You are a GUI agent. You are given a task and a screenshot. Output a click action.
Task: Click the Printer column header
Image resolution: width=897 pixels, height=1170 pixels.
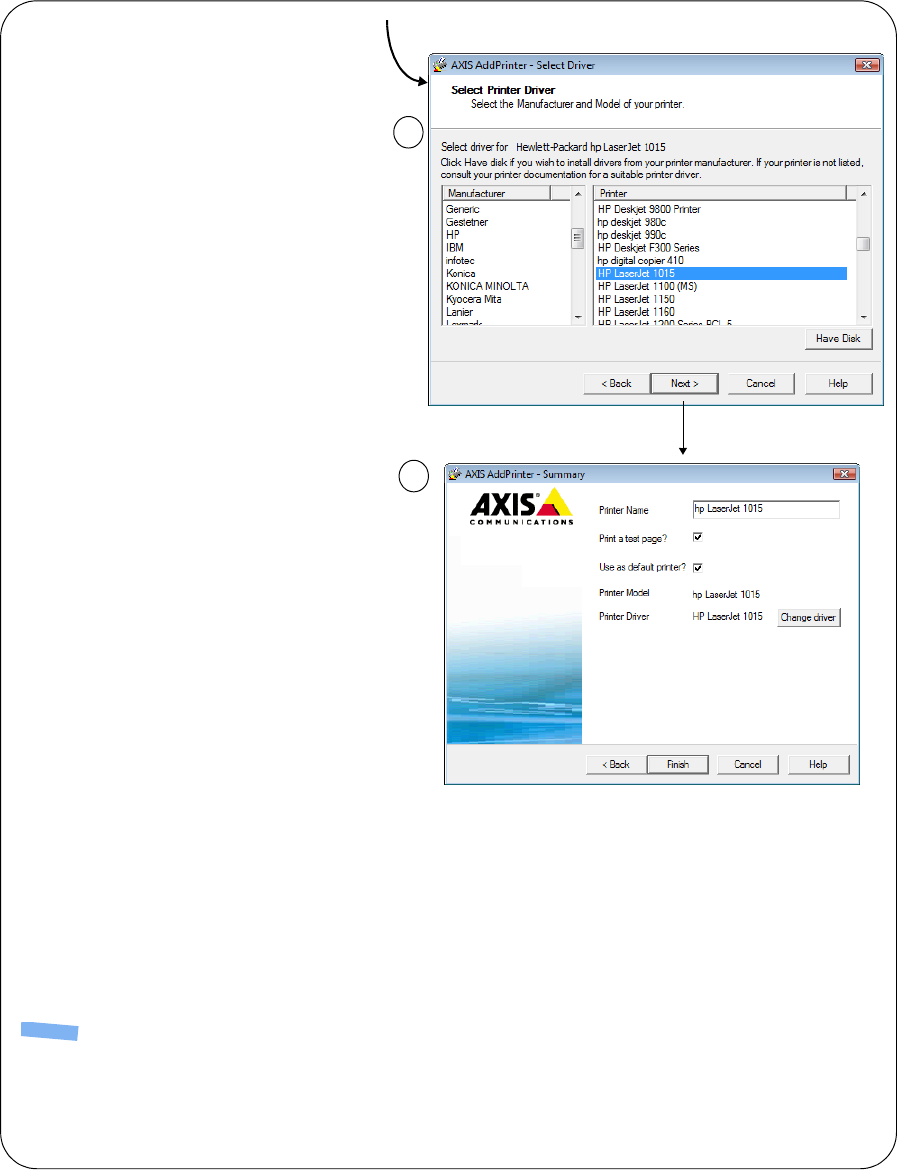720,193
